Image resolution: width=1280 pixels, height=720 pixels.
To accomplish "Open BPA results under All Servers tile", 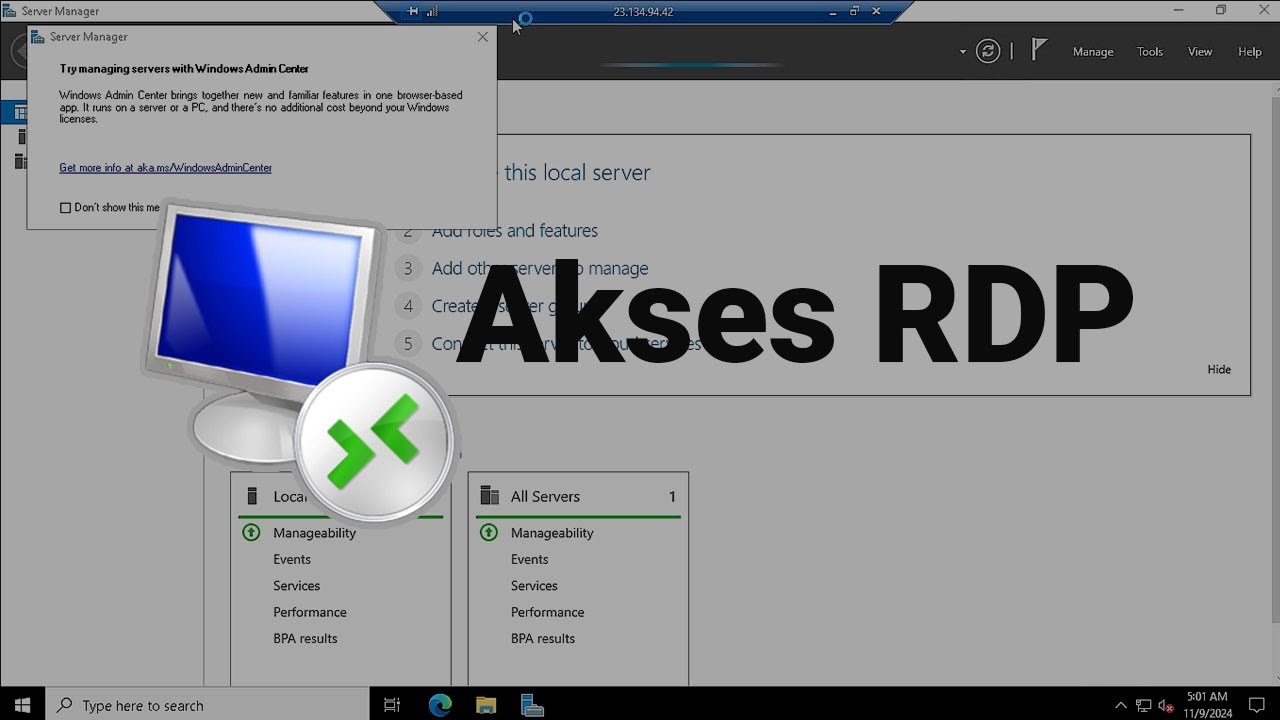I will point(543,639).
